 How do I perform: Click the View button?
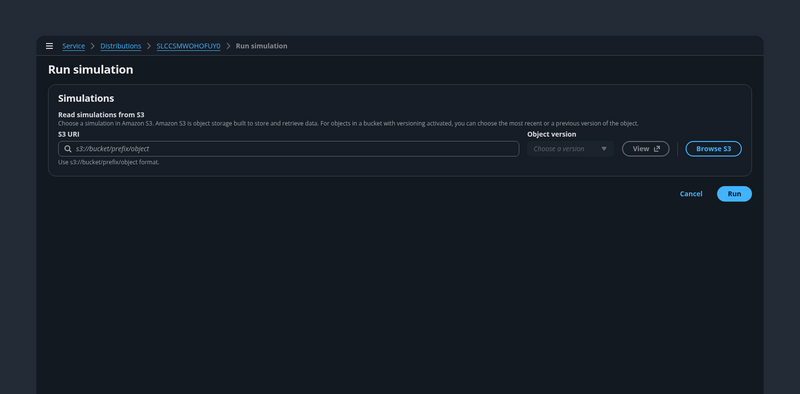point(645,149)
